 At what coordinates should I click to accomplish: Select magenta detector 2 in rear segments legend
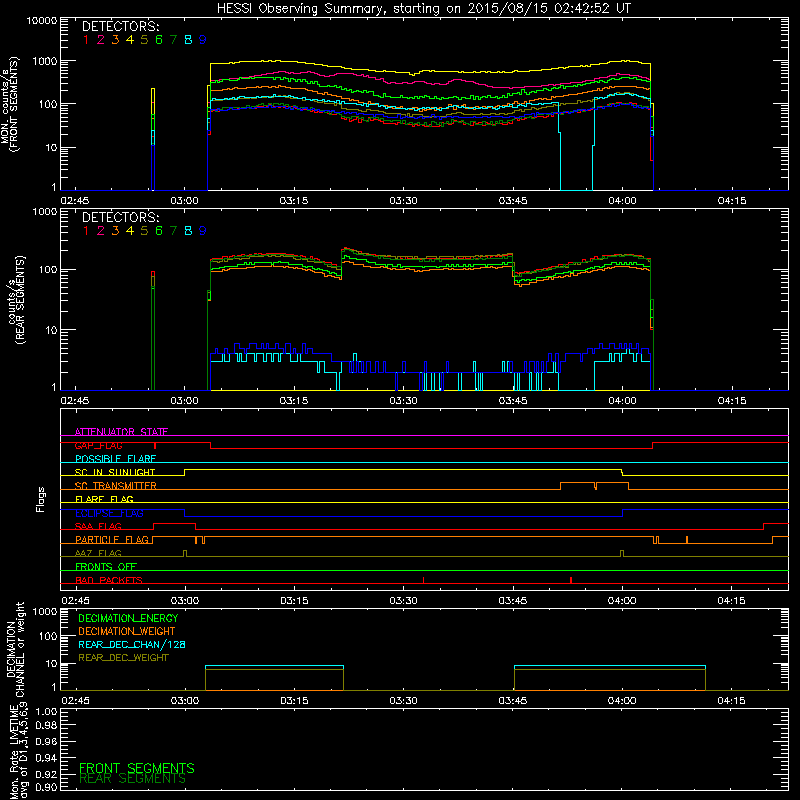pyautogui.click(x=101, y=231)
